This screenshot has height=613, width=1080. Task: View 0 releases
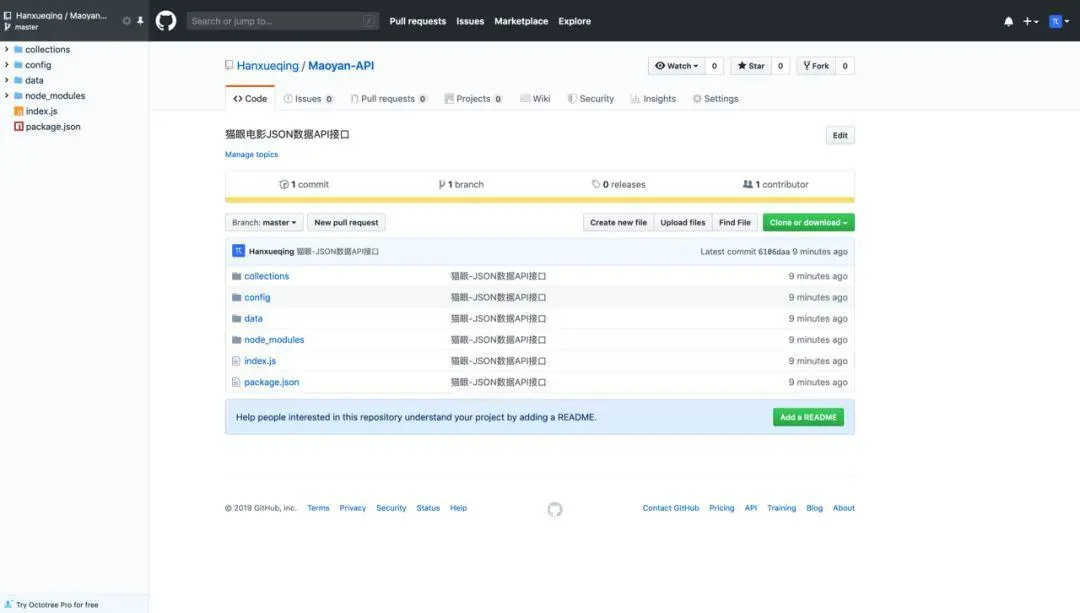[x=619, y=185]
